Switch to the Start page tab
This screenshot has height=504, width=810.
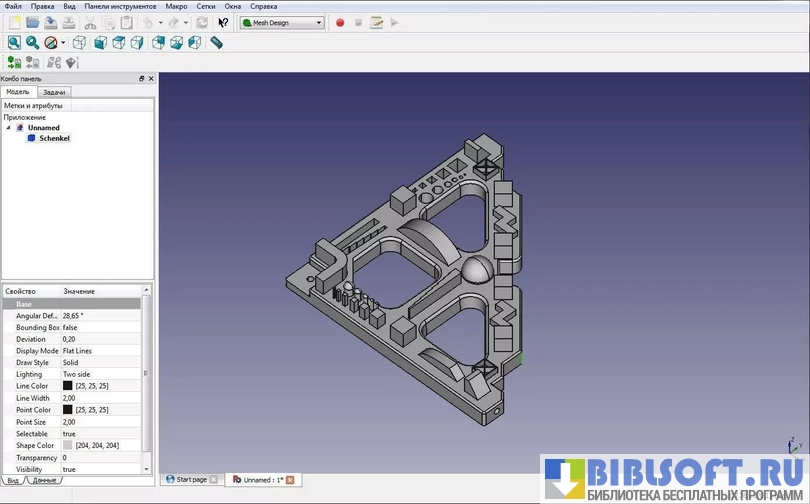click(190, 480)
